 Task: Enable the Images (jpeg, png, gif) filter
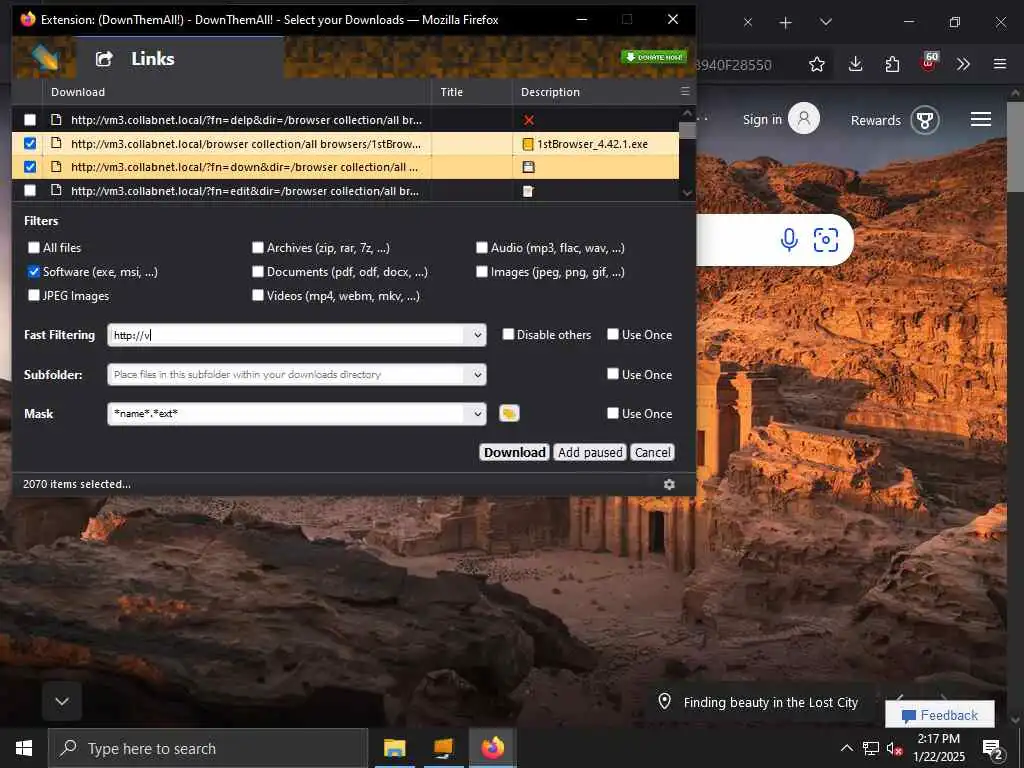[x=482, y=272]
